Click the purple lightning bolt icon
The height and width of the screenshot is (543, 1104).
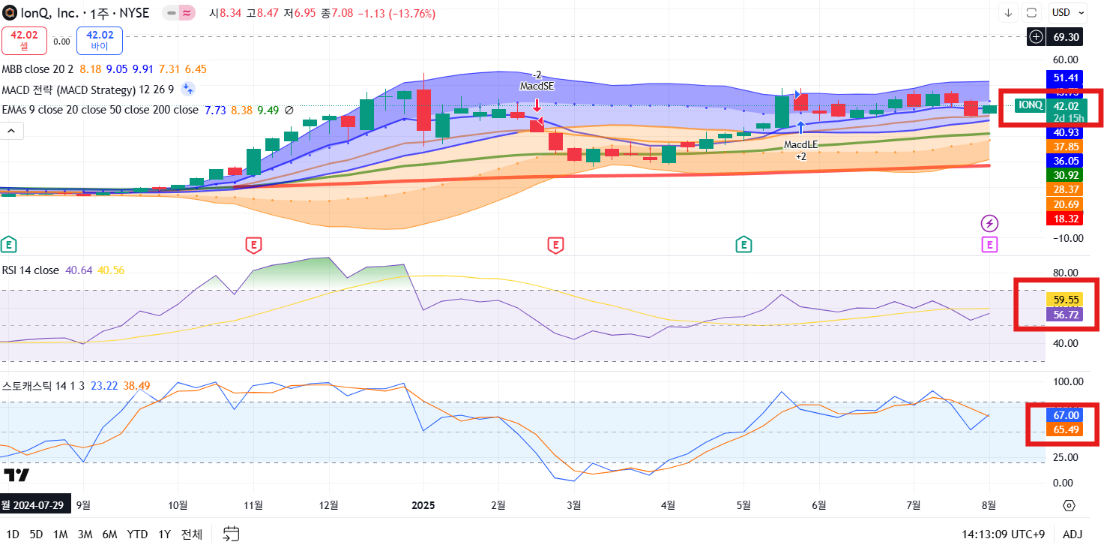tap(991, 224)
